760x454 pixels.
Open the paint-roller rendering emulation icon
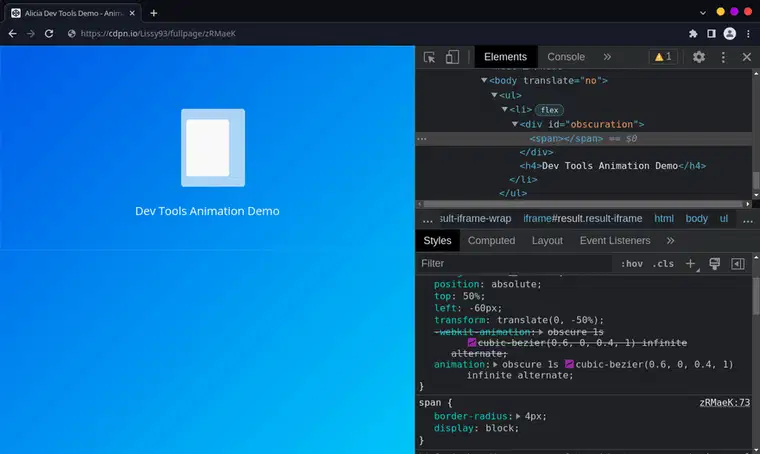pos(714,264)
